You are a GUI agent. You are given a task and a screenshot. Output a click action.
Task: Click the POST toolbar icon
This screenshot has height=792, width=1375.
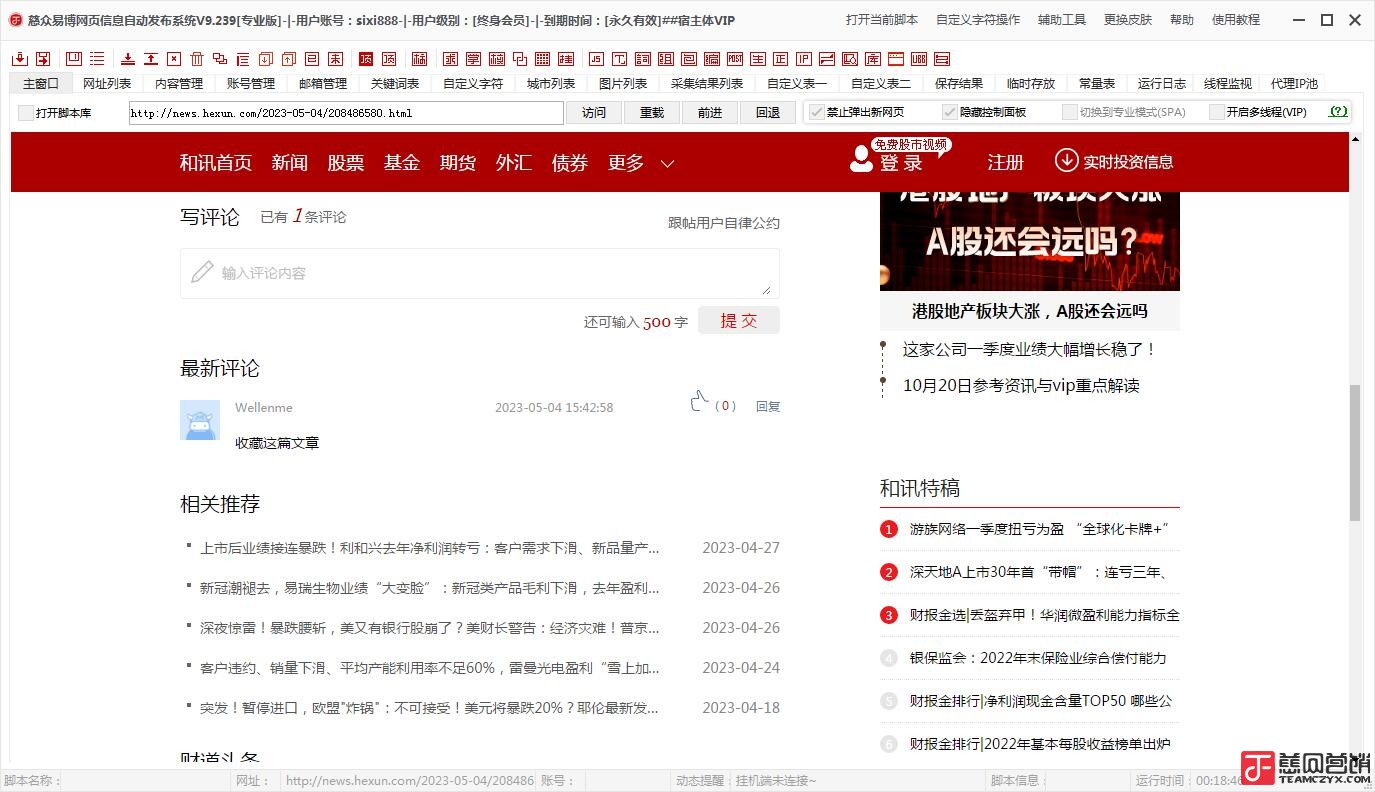click(x=734, y=59)
